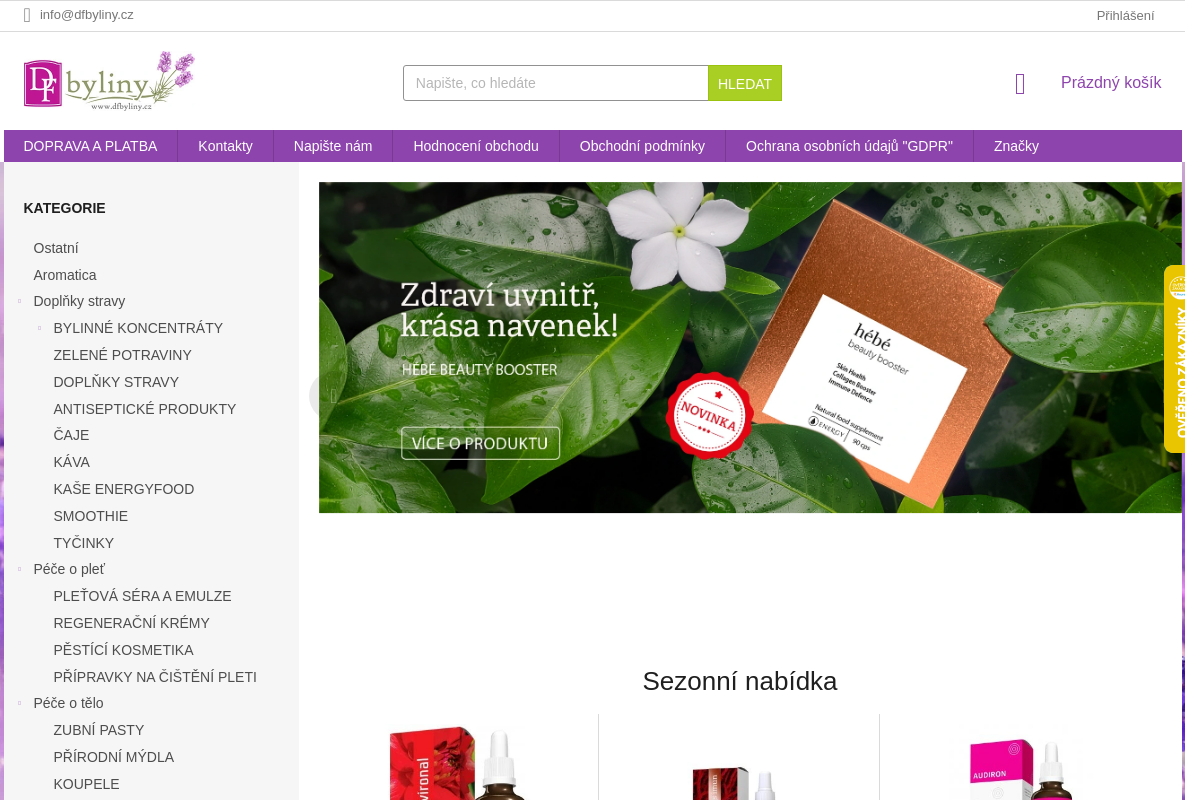Collapse the Doplňky stravy category

tap(19, 301)
